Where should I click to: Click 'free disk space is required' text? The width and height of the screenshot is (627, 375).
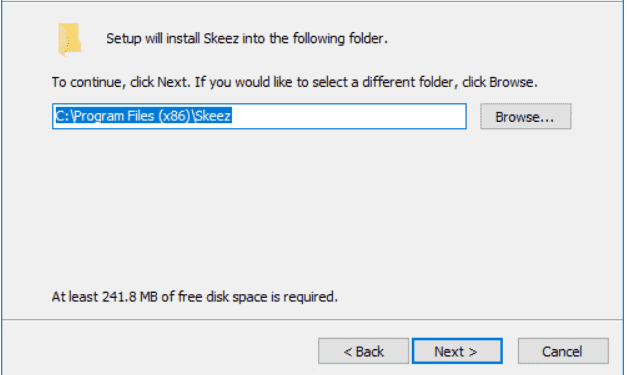tap(258, 297)
